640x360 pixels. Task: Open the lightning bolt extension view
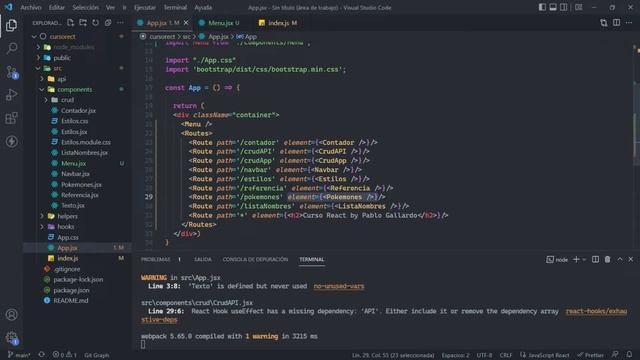click(11, 141)
